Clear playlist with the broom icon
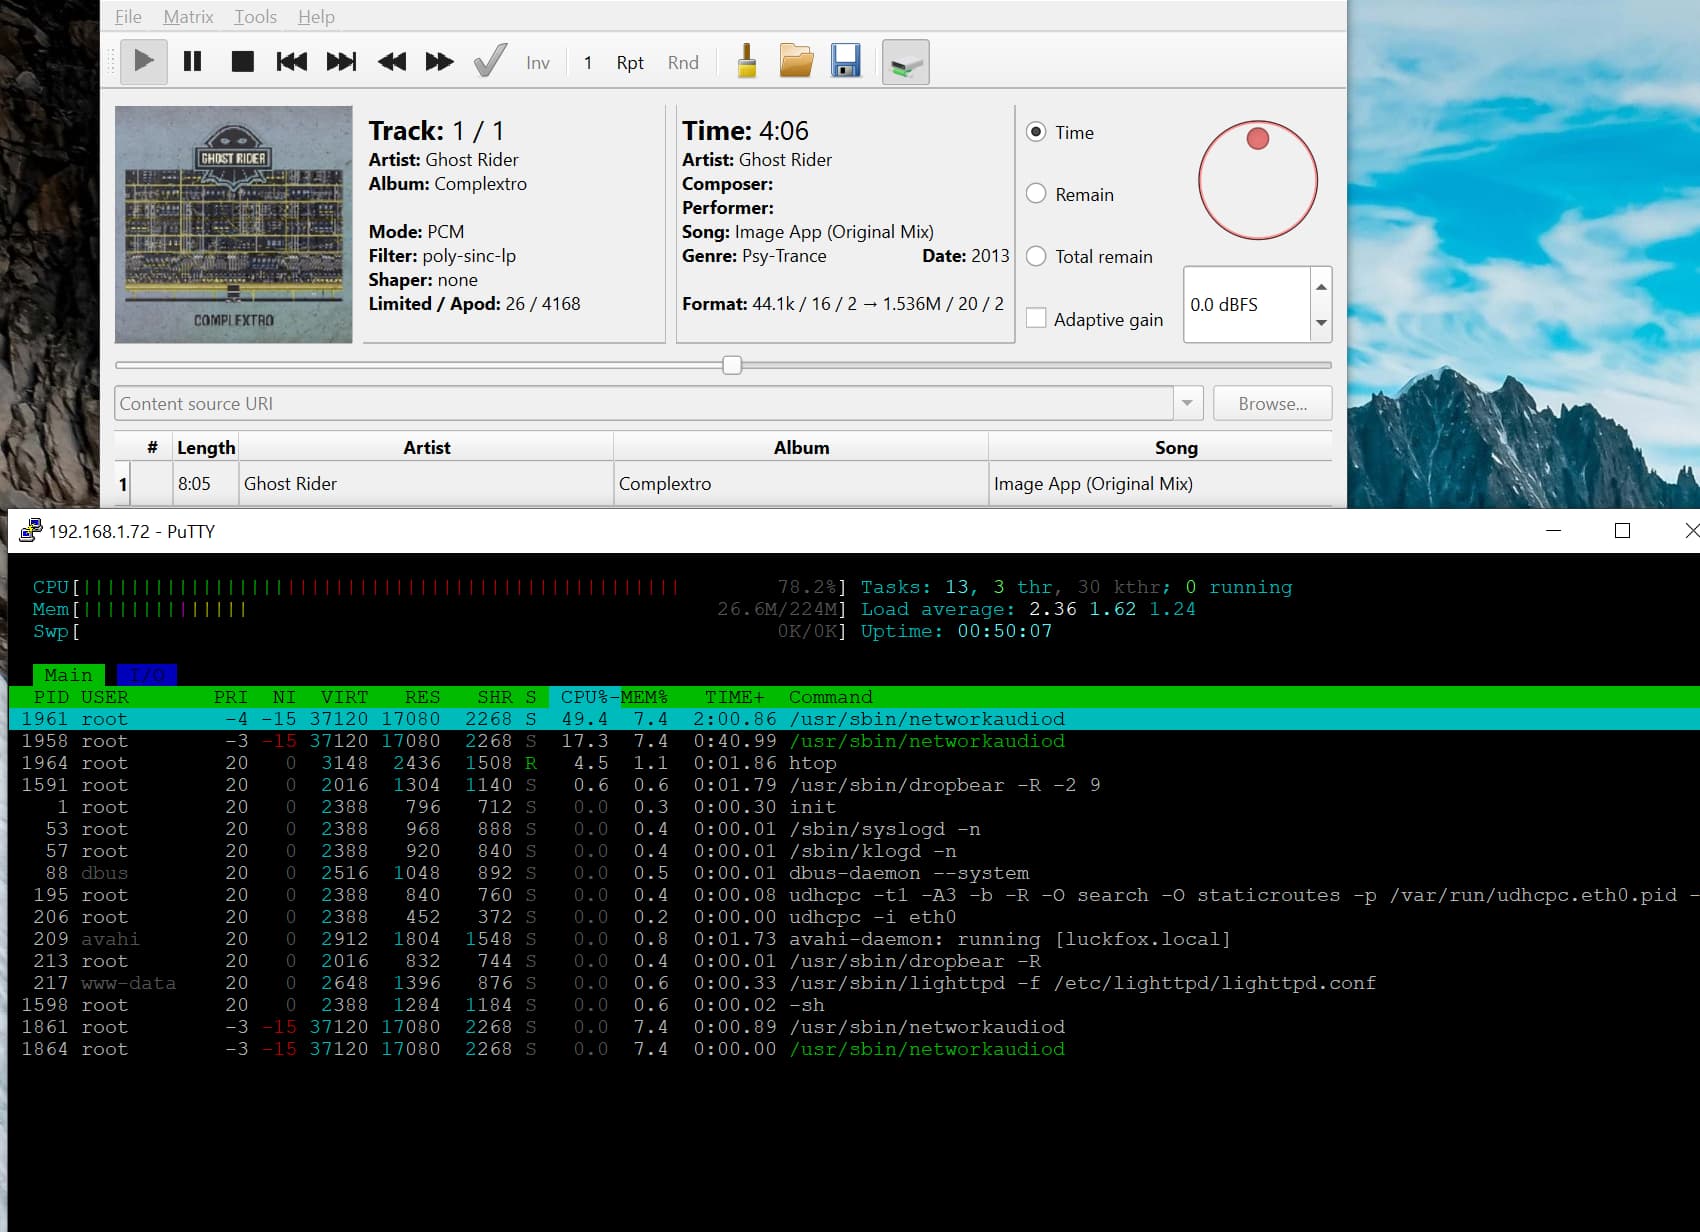This screenshot has height=1232, width=1700. [x=746, y=62]
